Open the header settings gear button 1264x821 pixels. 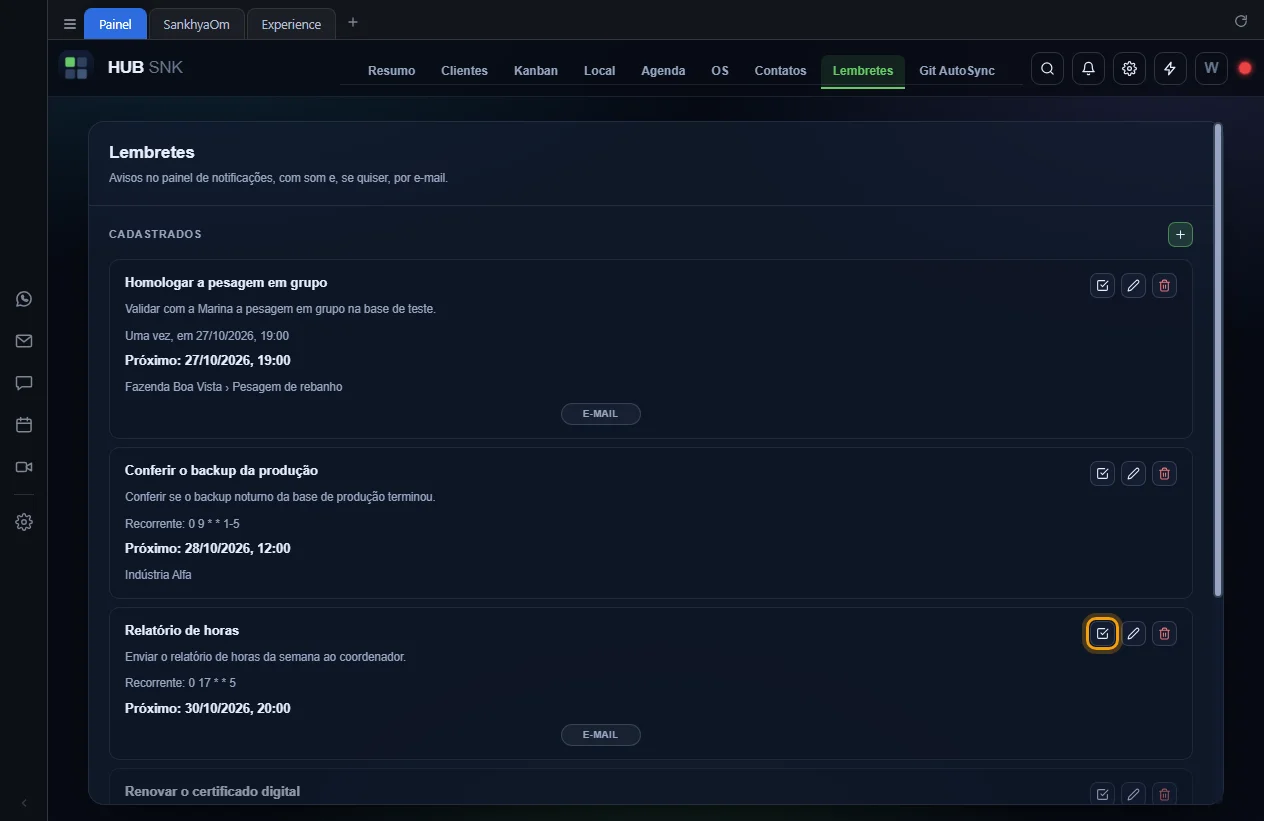(1129, 68)
